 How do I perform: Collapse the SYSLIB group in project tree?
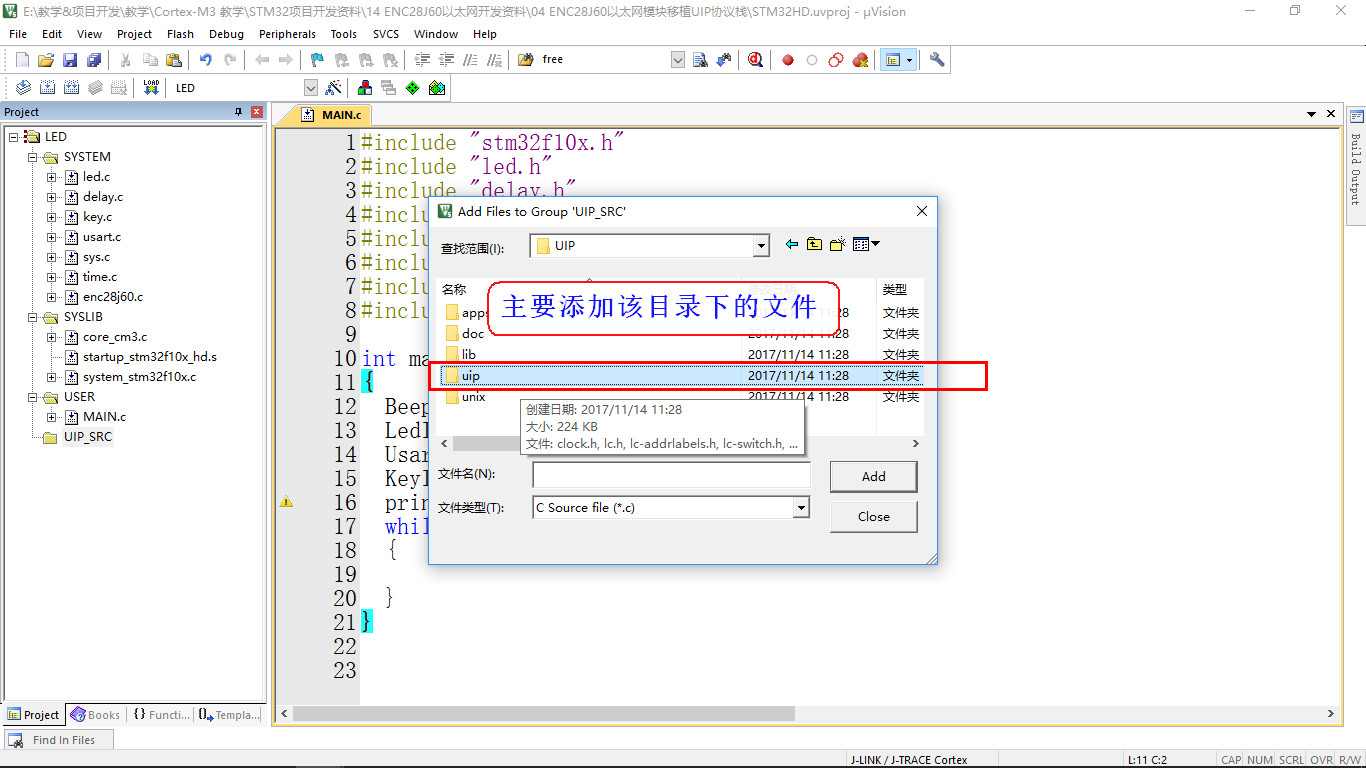pyautogui.click(x=33, y=317)
